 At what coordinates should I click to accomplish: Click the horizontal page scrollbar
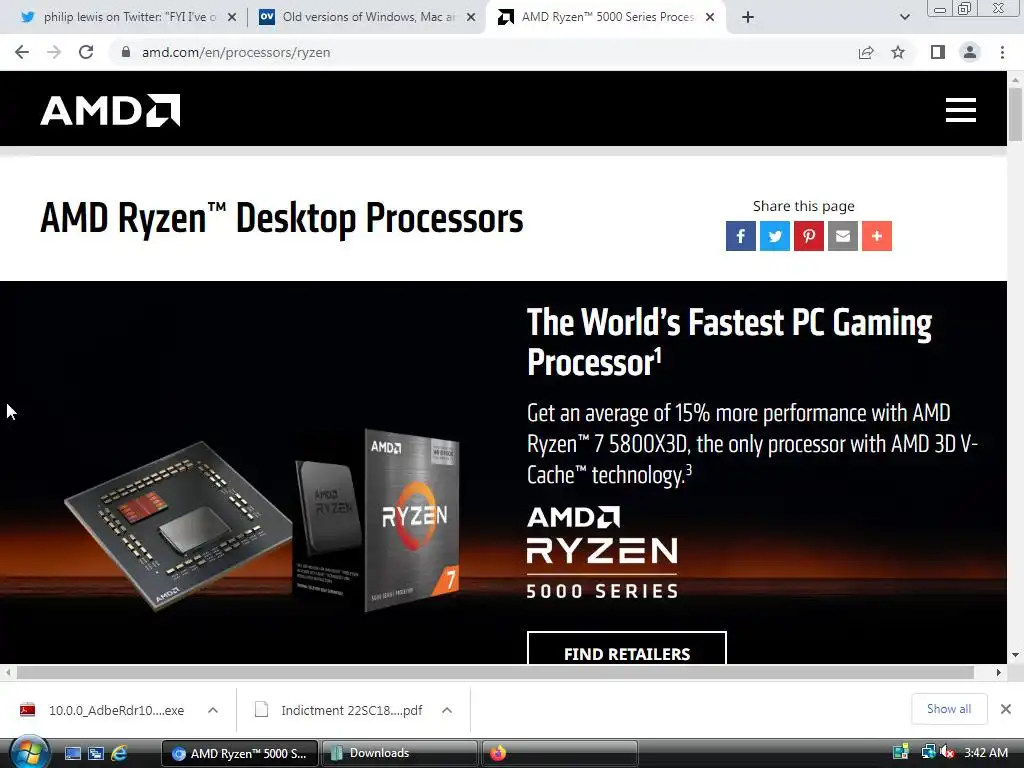tap(495, 672)
